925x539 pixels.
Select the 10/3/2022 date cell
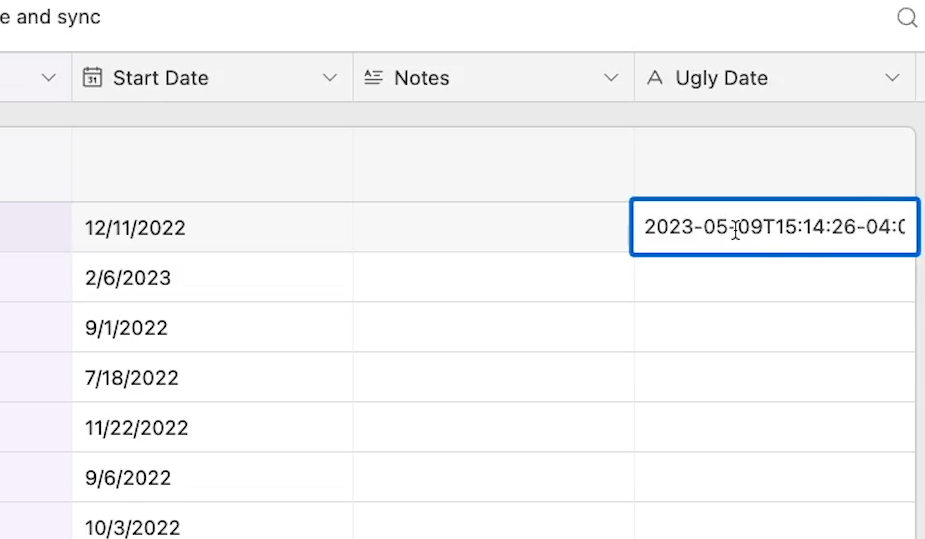click(212, 521)
